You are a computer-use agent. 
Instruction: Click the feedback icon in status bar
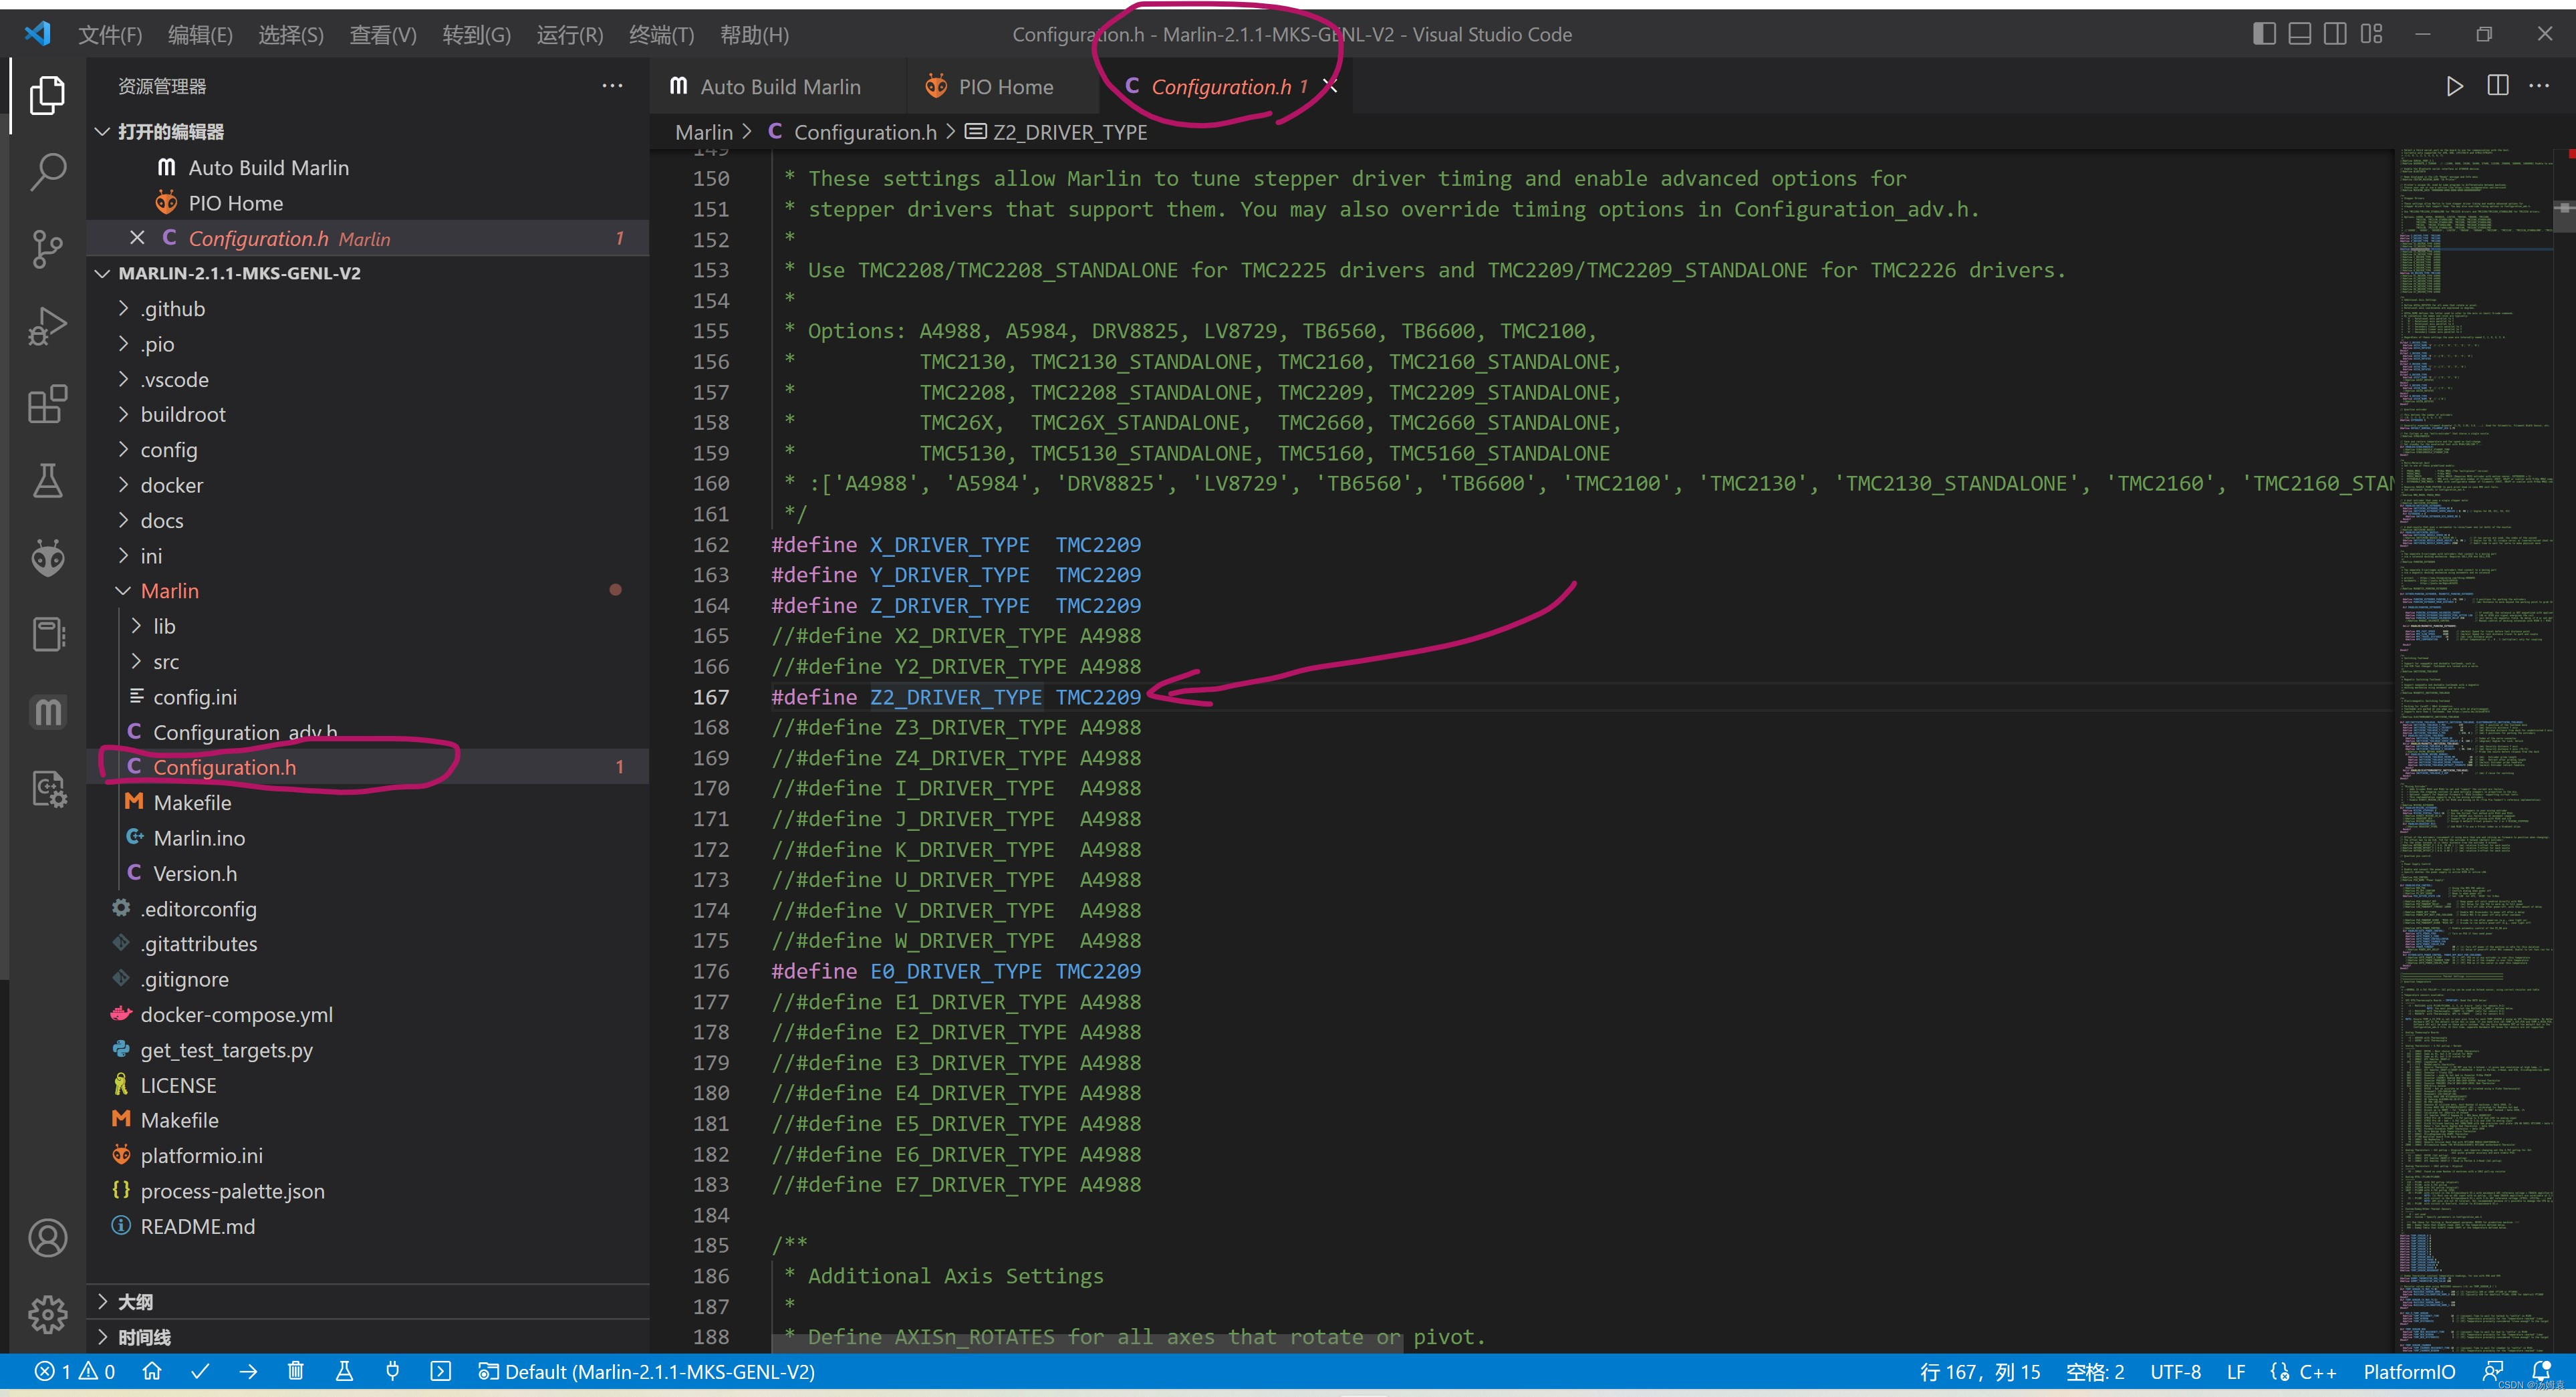point(2493,1371)
